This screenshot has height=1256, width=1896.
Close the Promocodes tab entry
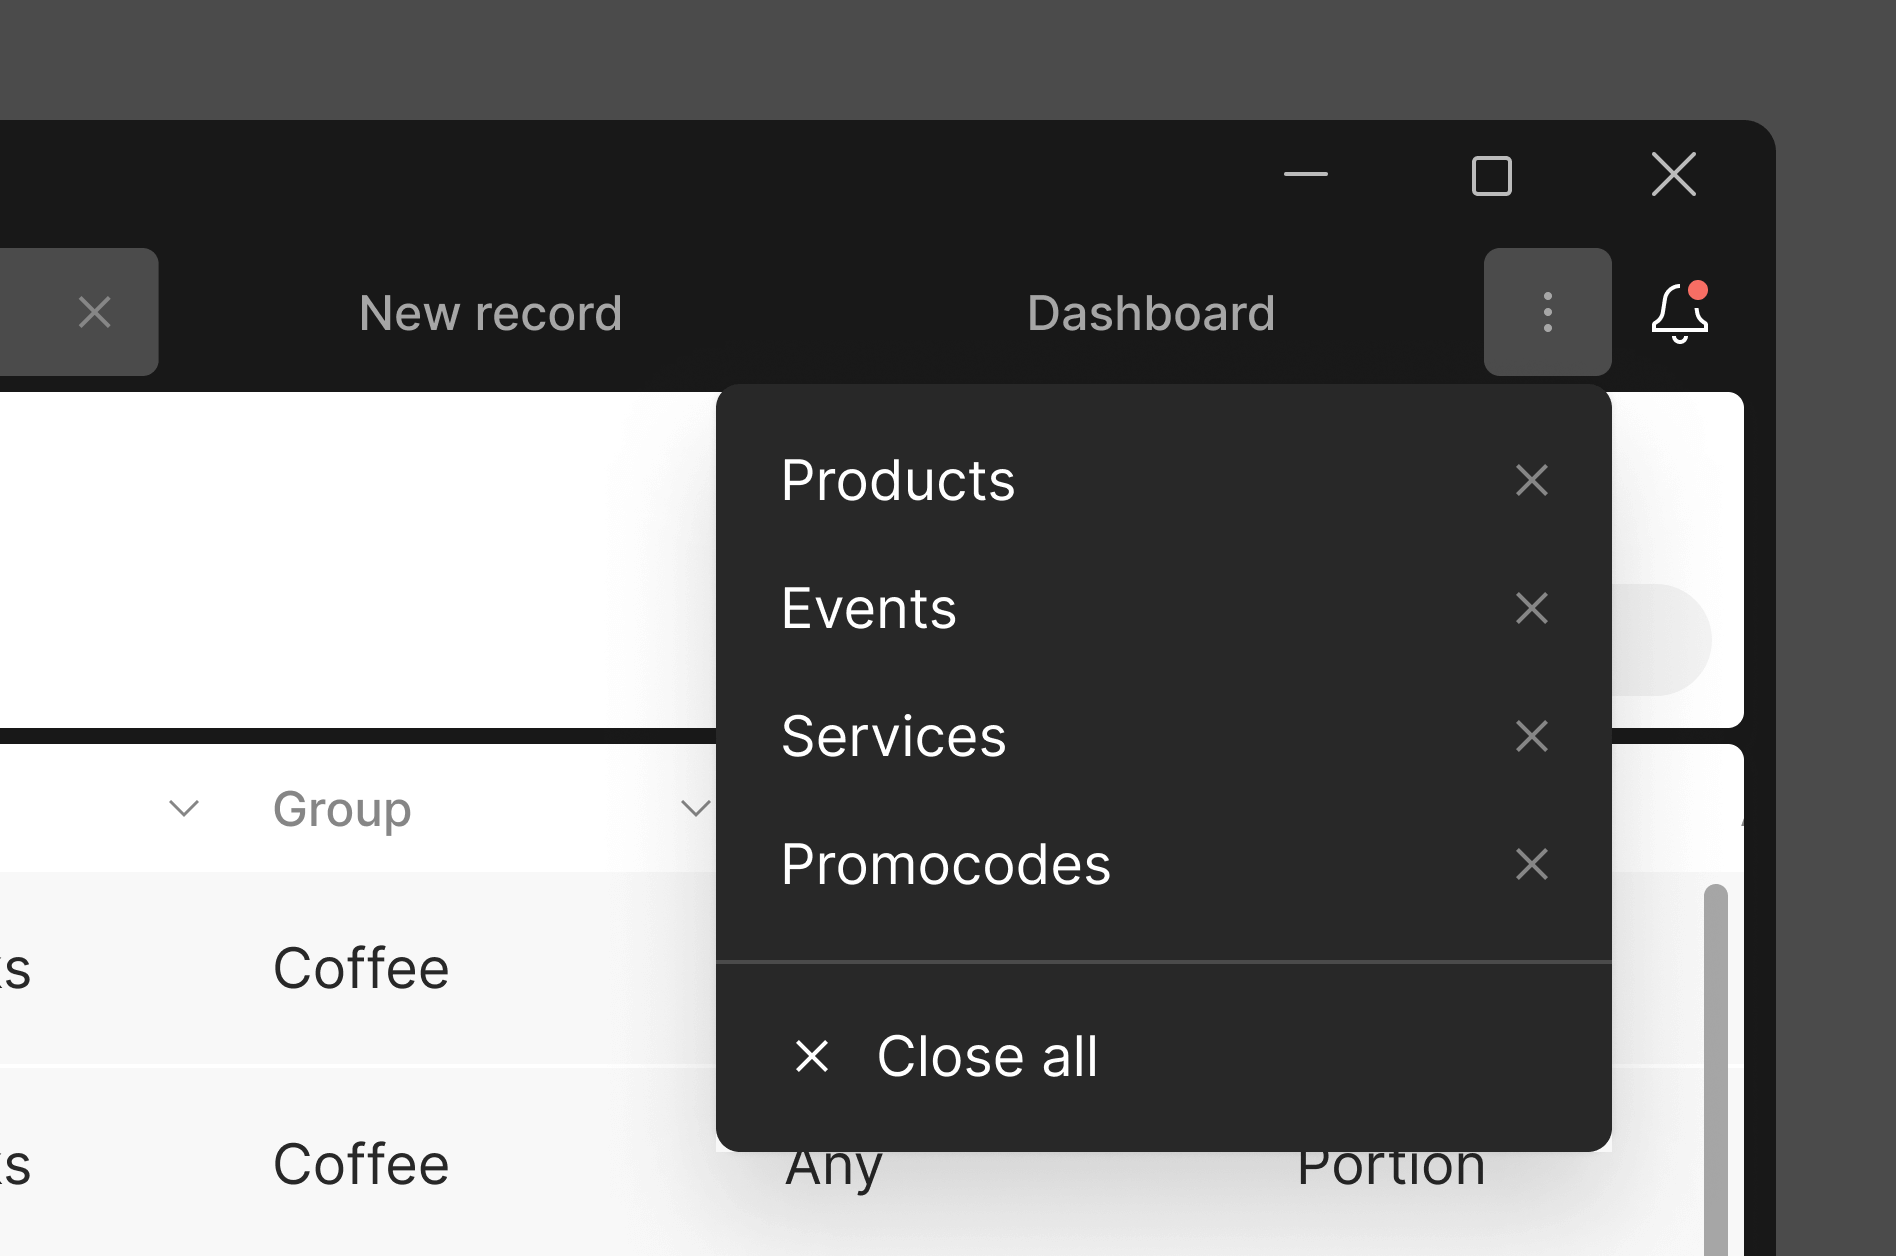(x=1531, y=864)
